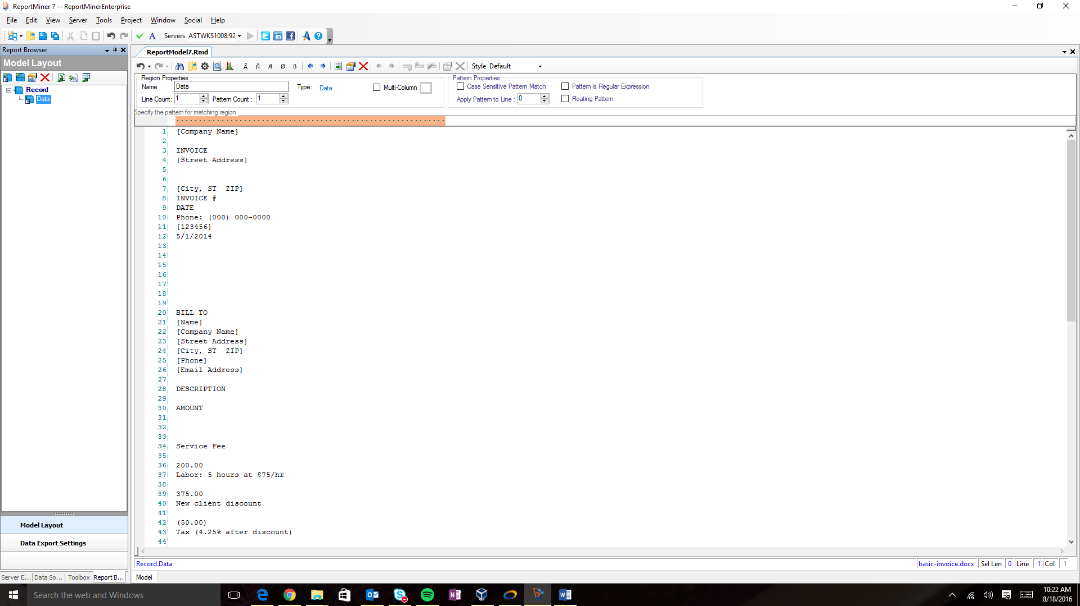
Task: Switch to the Toolbox tab
Action: click(x=78, y=577)
